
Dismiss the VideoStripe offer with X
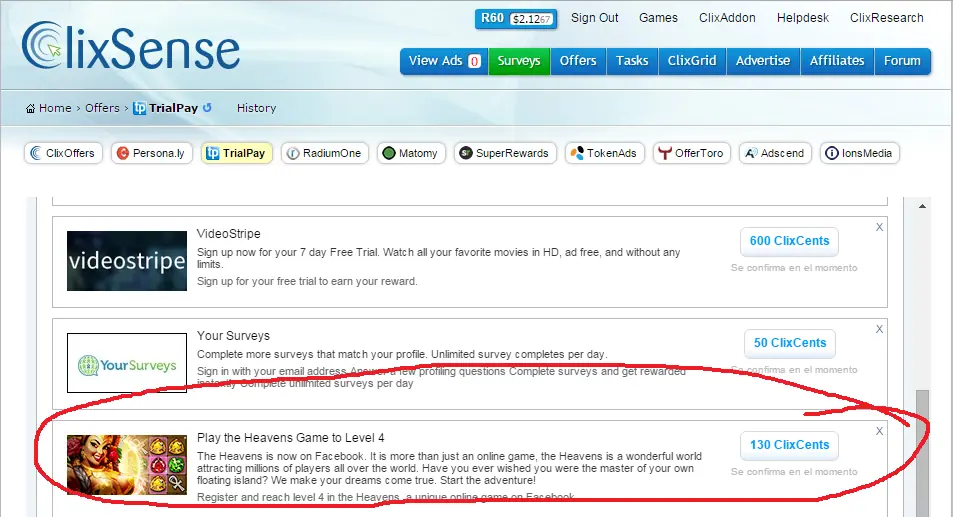tap(879, 227)
